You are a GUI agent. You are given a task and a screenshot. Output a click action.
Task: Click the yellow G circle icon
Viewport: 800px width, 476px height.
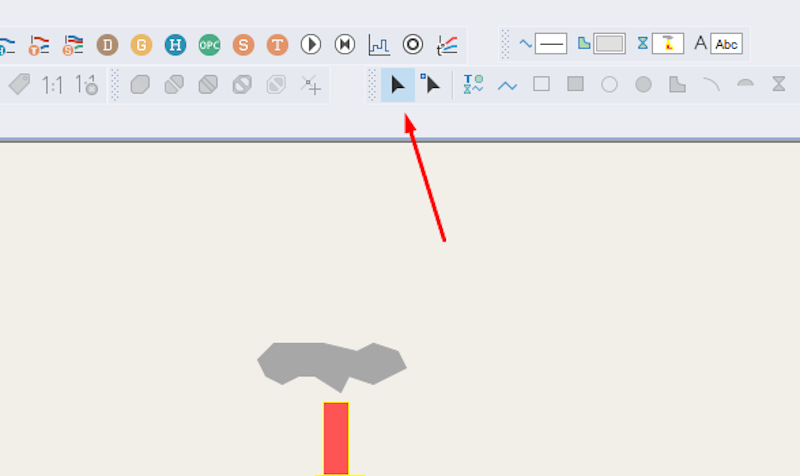141,44
